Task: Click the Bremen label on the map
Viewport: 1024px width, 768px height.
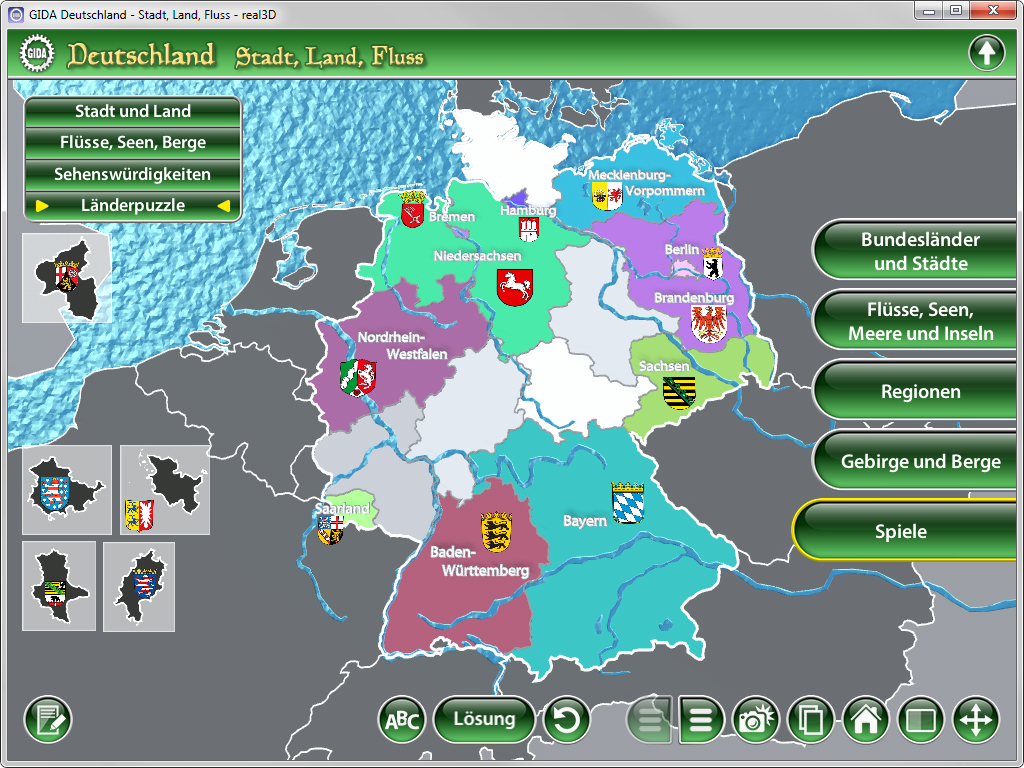Action: [x=452, y=217]
